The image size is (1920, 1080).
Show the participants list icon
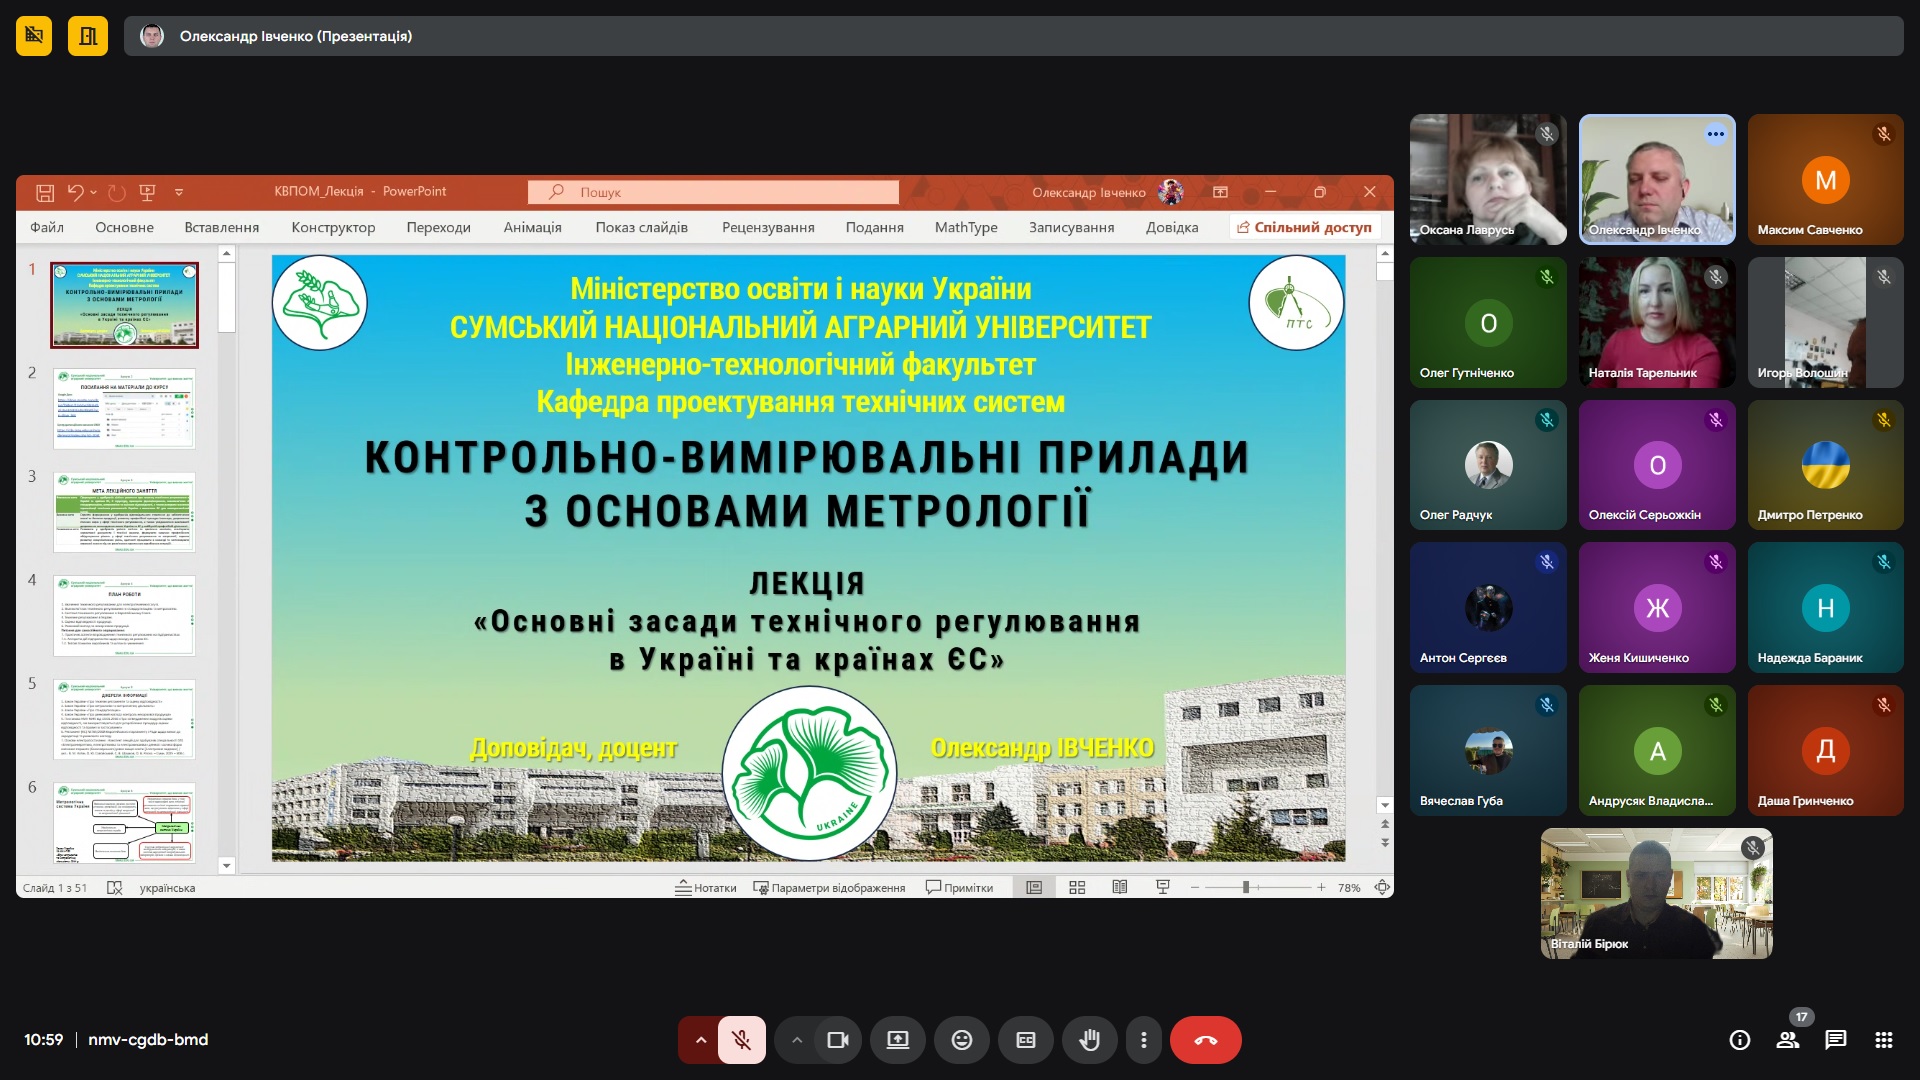coord(1787,1040)
